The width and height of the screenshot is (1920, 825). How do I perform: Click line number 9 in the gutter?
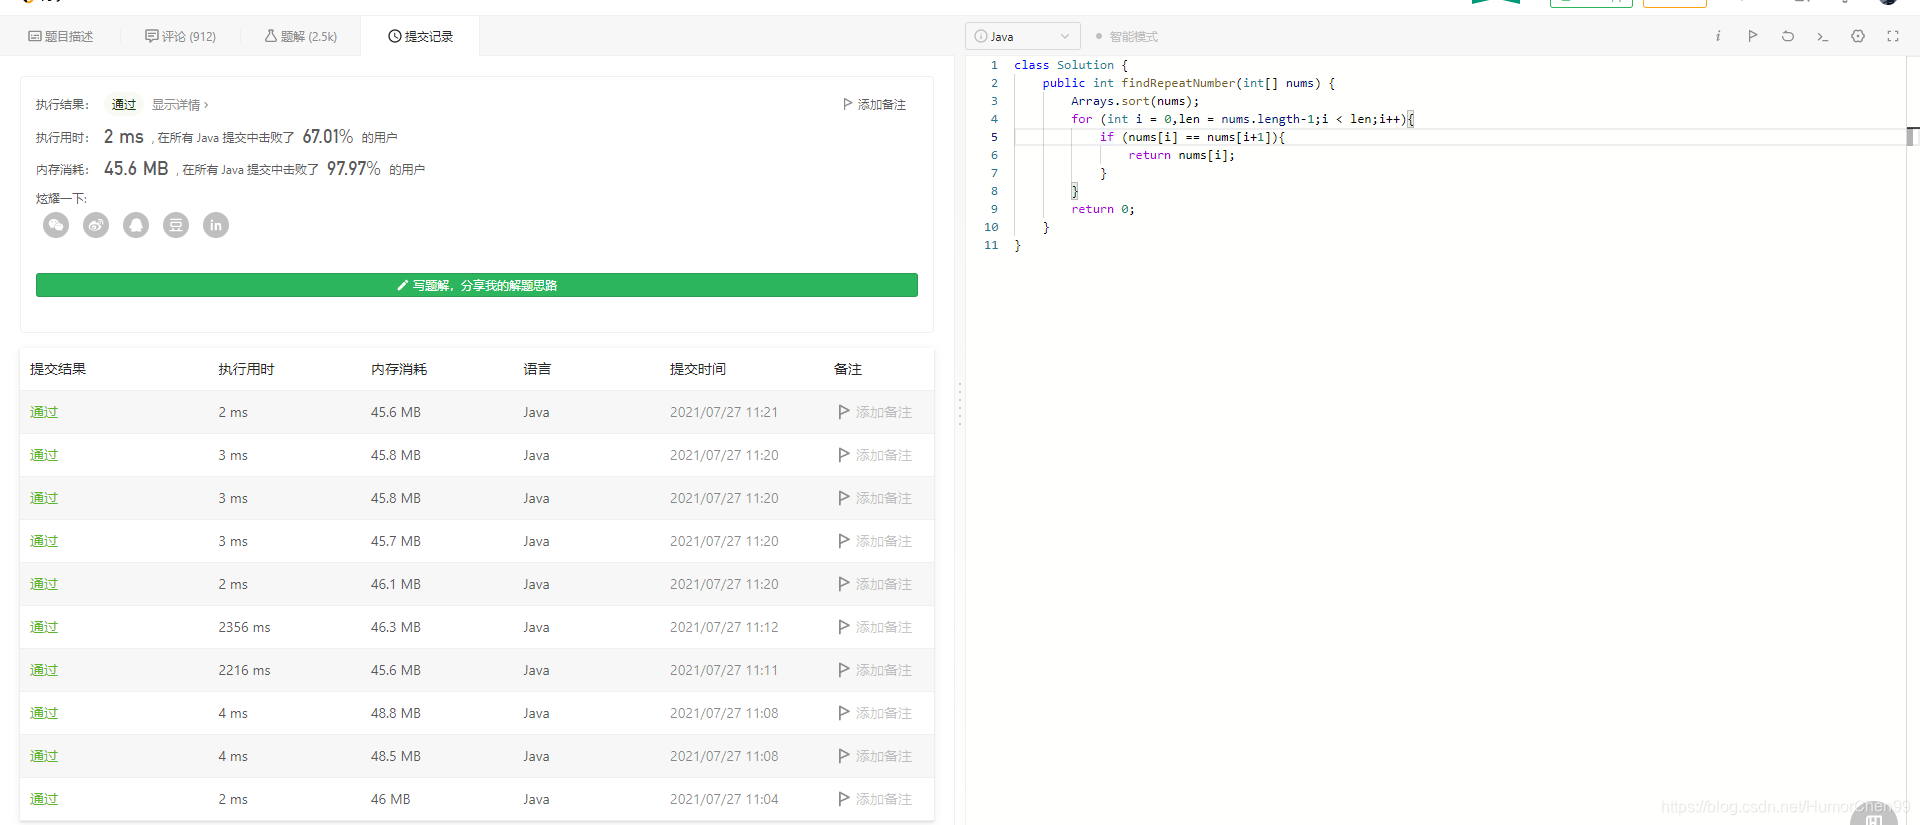(994, 209)
